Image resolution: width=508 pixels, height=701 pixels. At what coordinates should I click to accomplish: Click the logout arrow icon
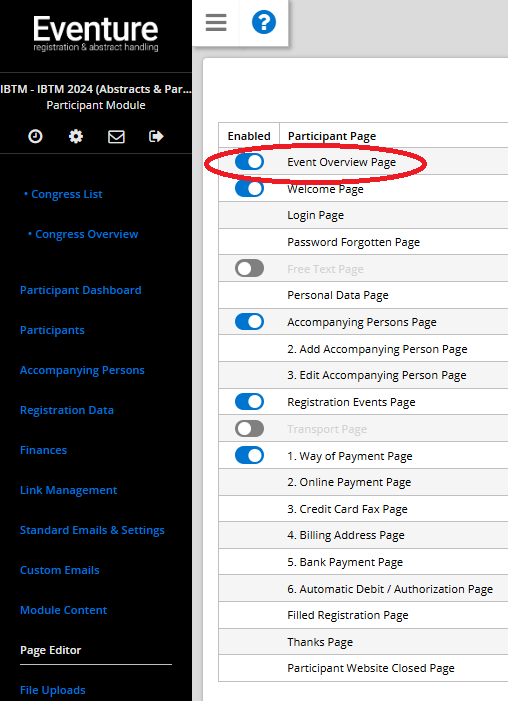(156, 136)
